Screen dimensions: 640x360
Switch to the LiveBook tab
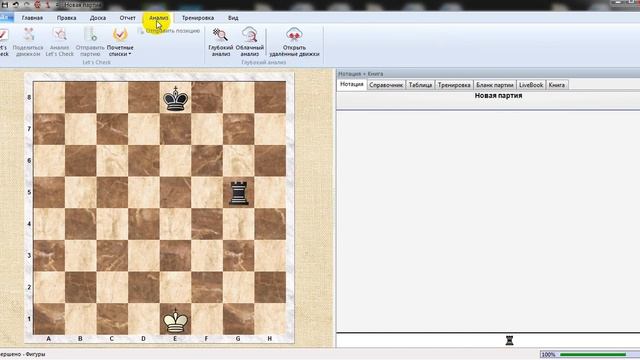[x=531, y=85]
